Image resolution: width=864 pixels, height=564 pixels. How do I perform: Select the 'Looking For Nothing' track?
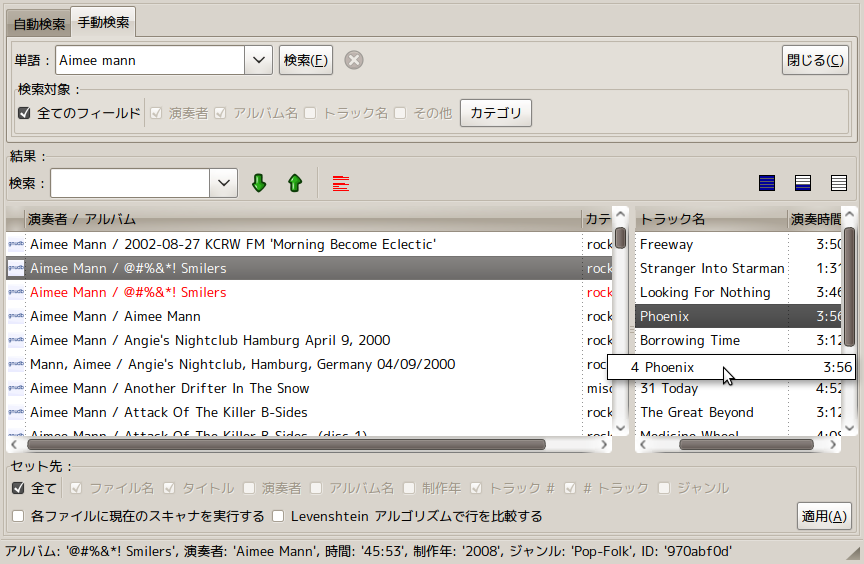[738, 292]
